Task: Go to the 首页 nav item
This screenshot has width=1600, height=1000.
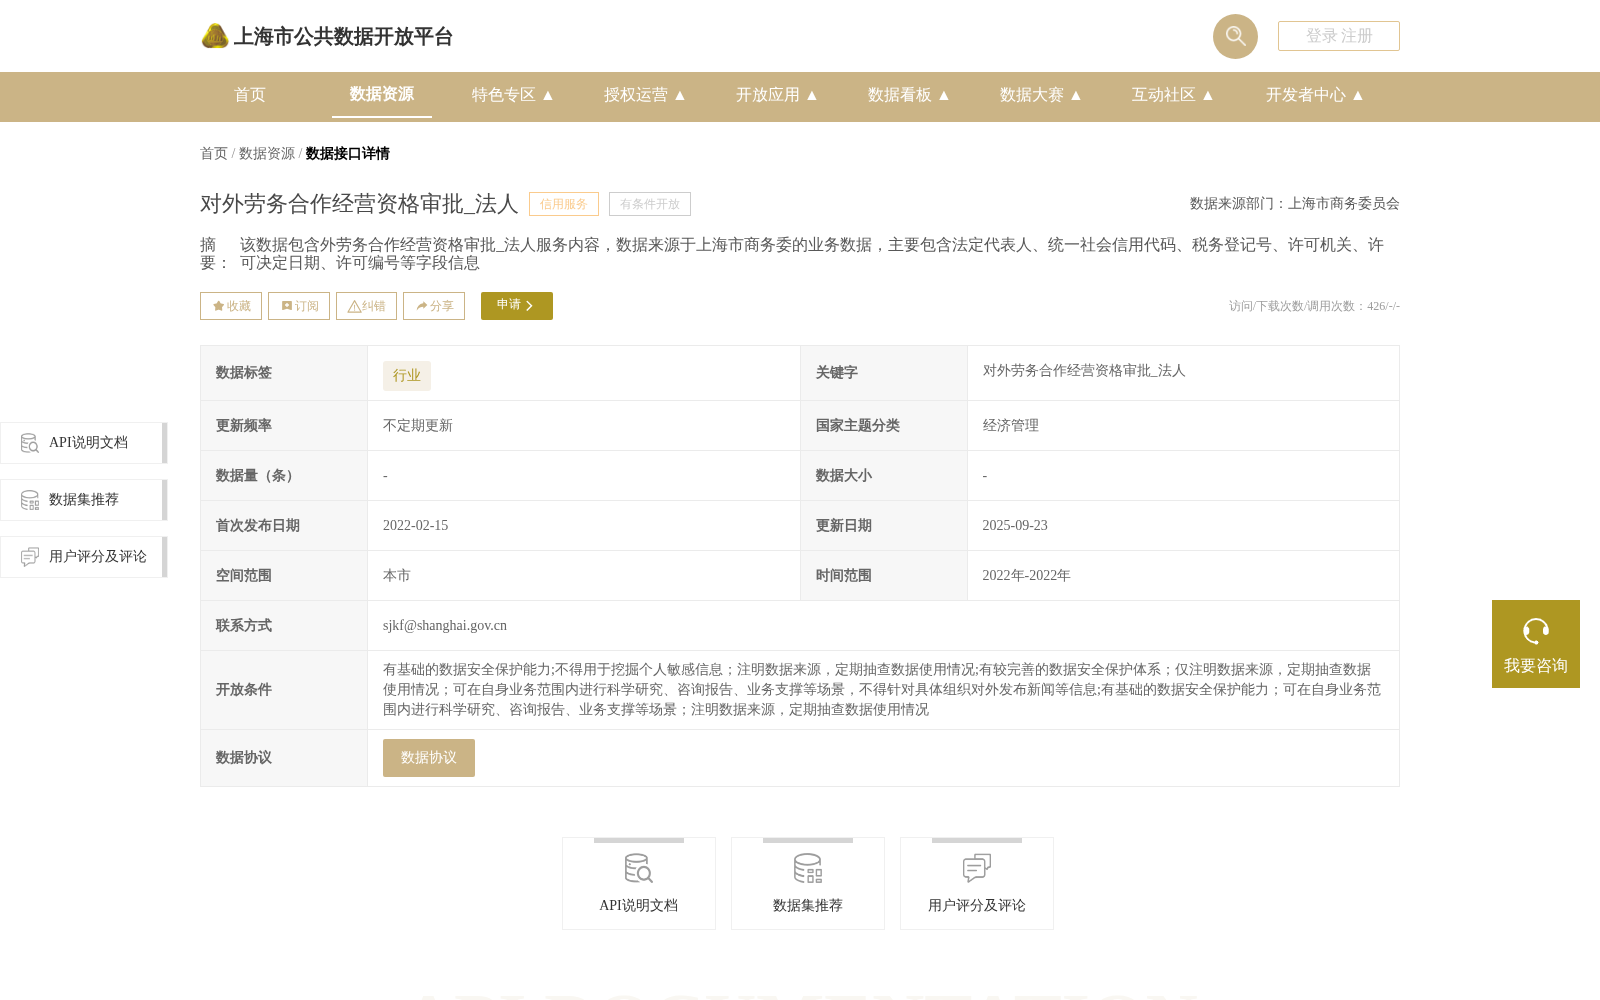Action: [250, 95]
